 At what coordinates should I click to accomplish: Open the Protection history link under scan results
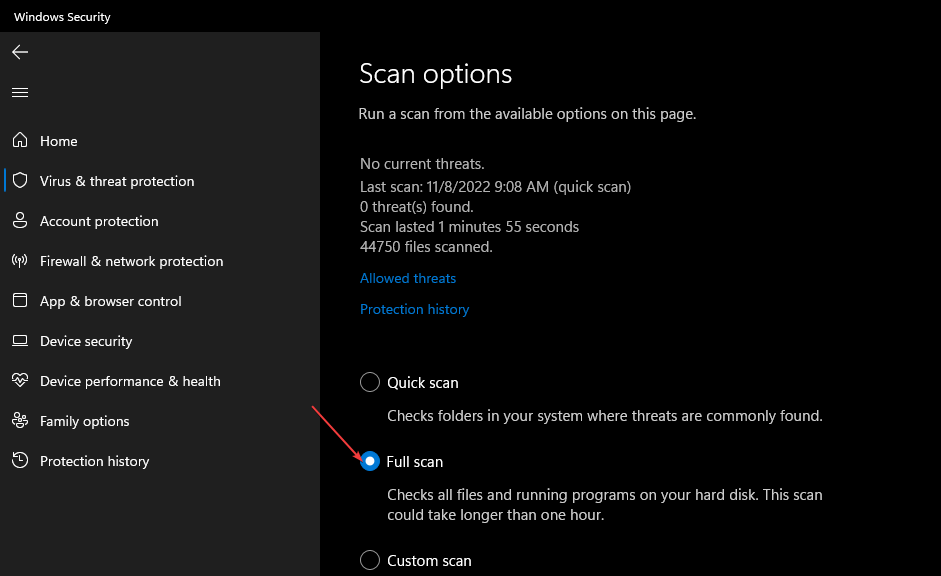pyautogui.click(x=415, y=310)
